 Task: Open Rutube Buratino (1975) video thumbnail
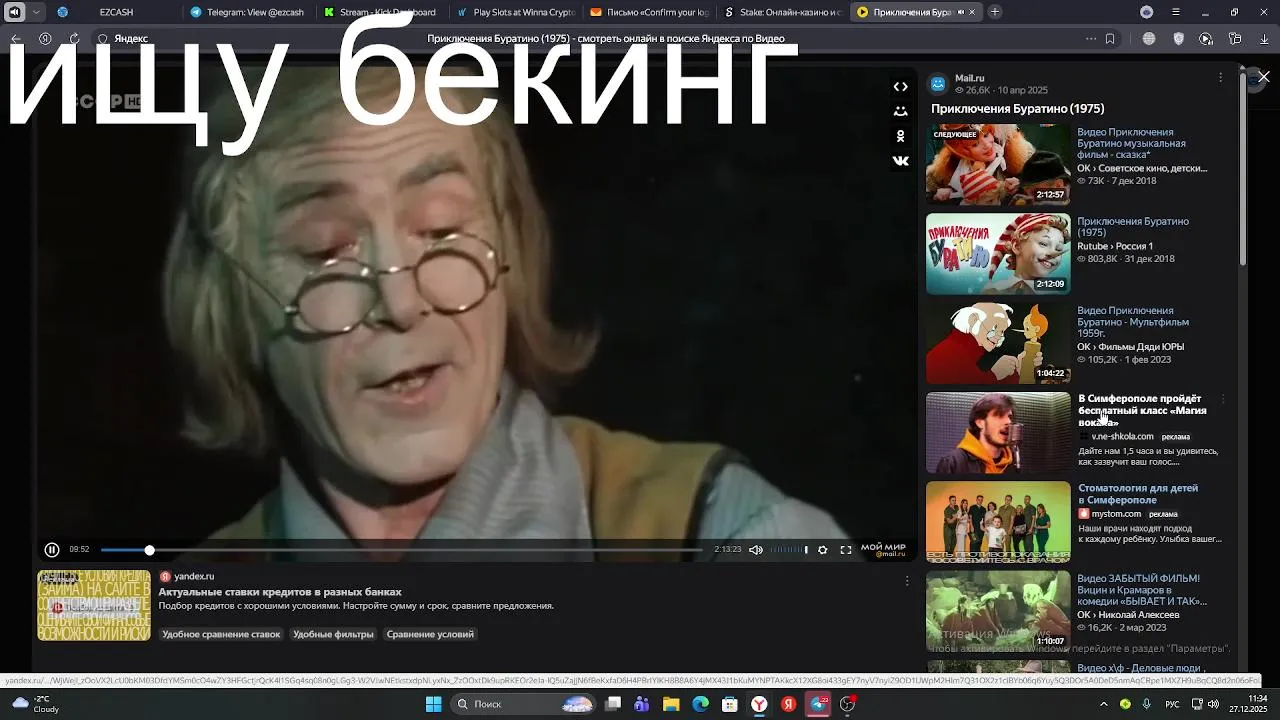998,254
